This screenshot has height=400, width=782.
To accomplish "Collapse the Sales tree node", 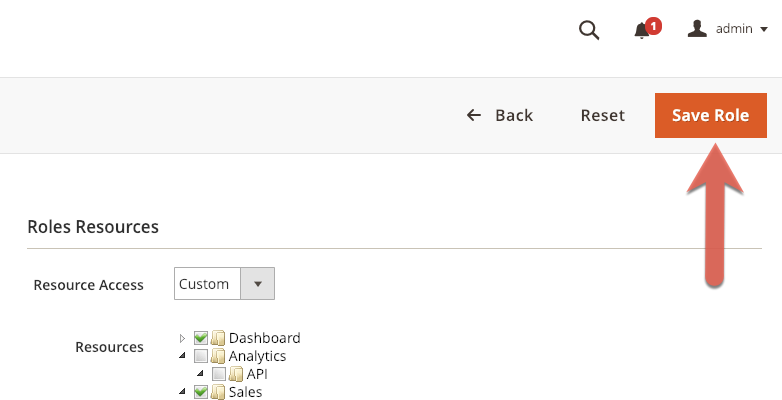I will point(183,392).
